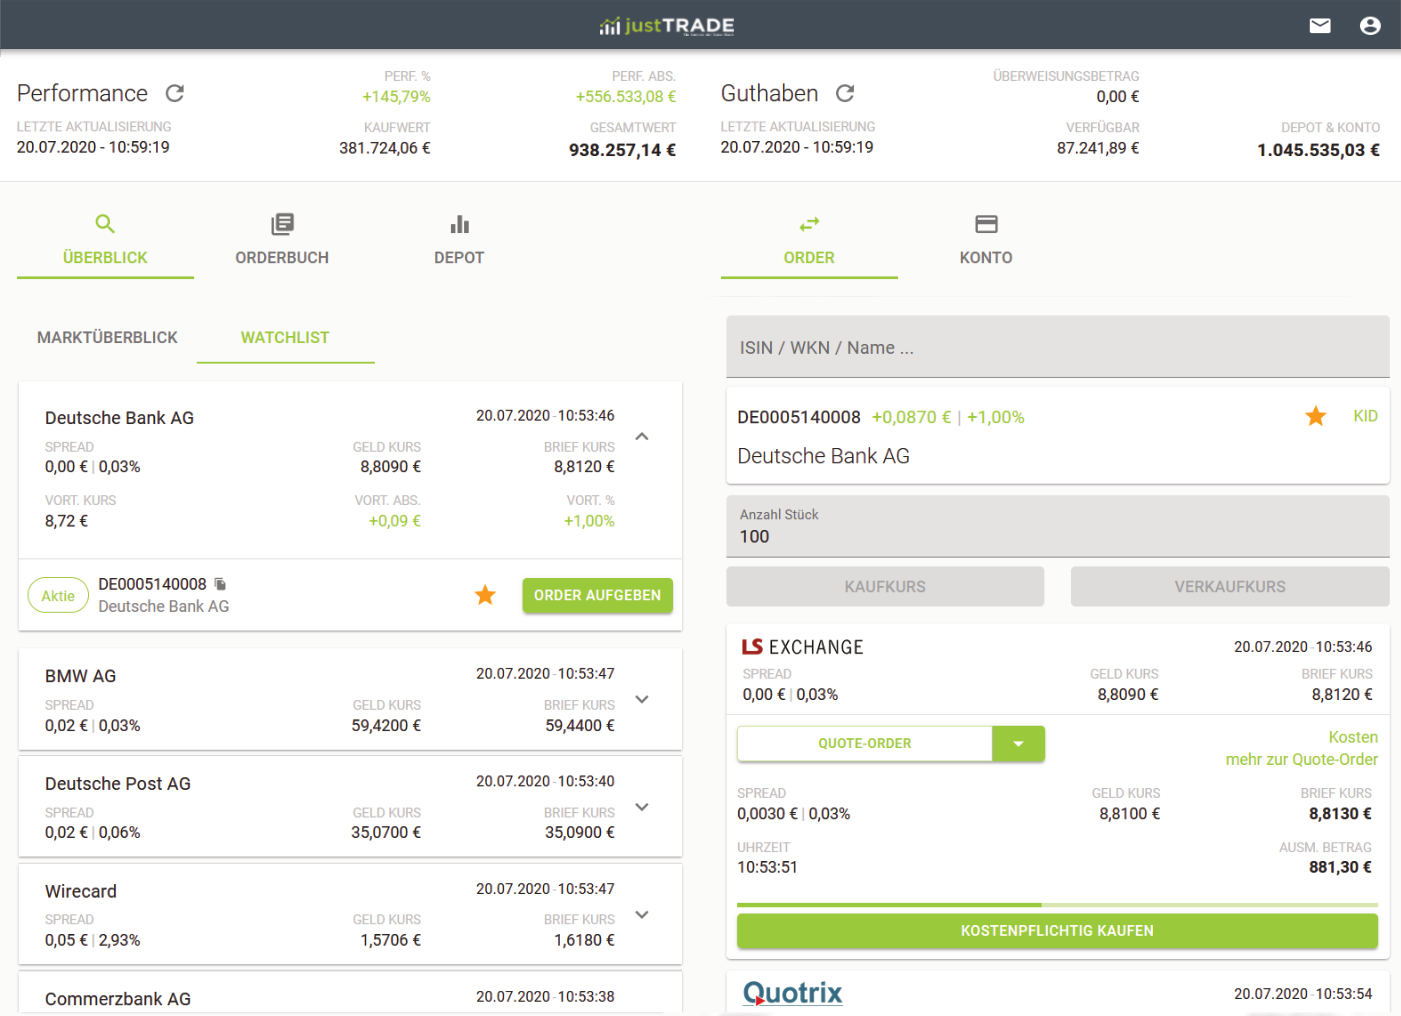Open the Quote-Order type dropdown arrow
Screen dimensions: 1401x1016
[x=1018, y=744]
